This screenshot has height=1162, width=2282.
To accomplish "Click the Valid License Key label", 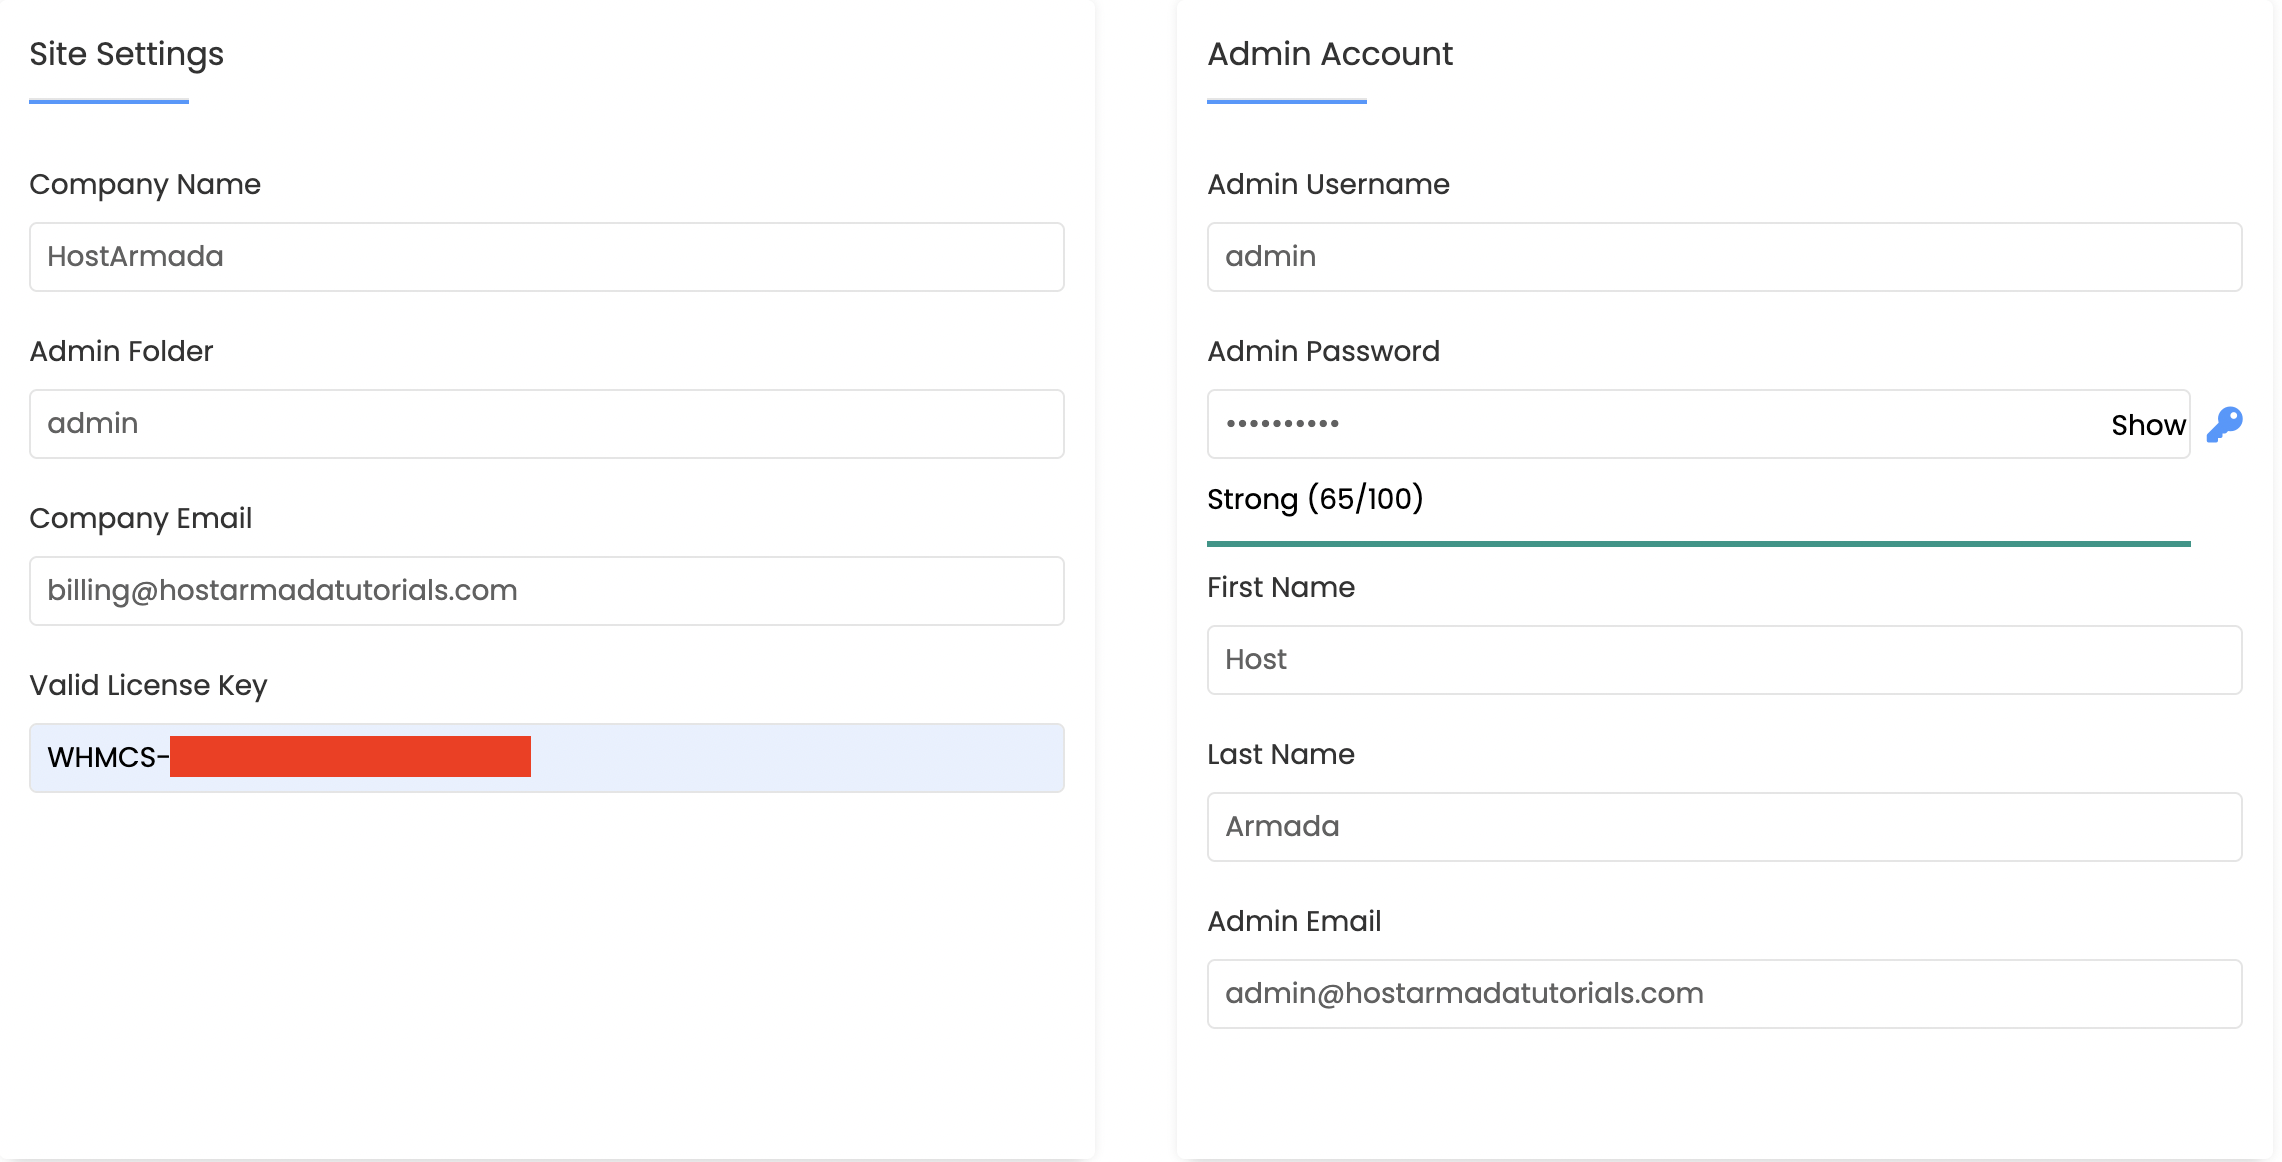I will [x=148, y=686].
